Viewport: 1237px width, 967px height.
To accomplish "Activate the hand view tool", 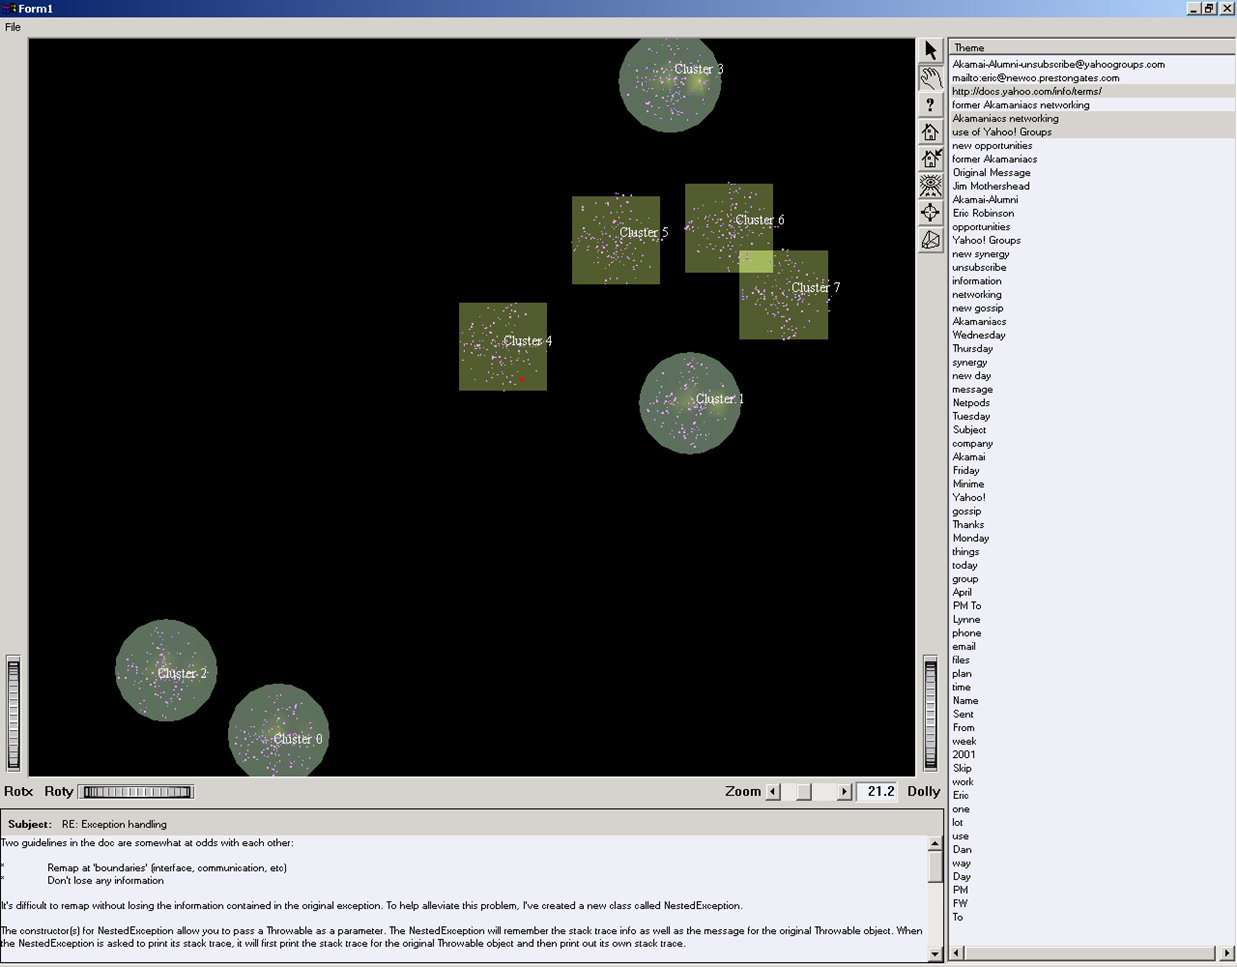I will coord(930,78).
